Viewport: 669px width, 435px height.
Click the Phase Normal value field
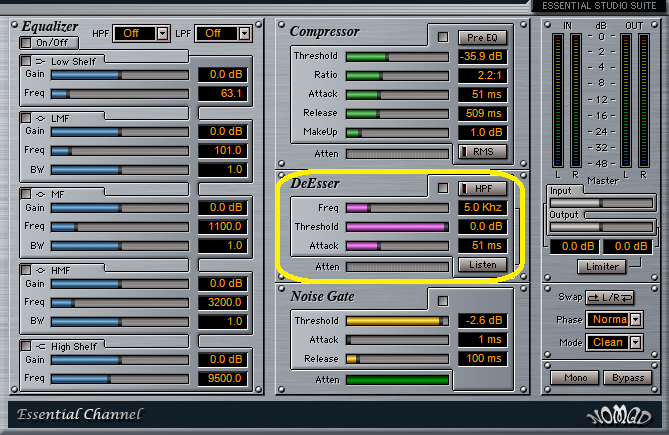coord(608,319)
